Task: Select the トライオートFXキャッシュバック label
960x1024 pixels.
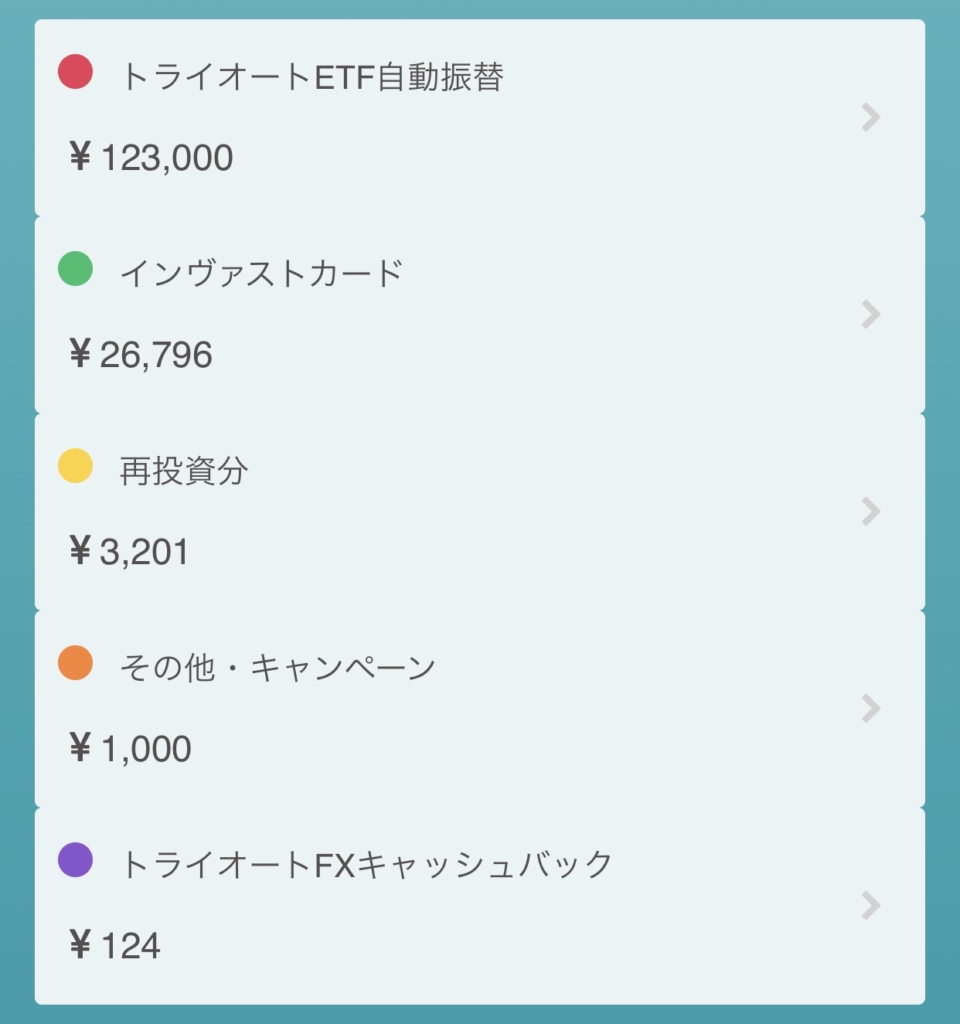Action: [x=366, y=865]
